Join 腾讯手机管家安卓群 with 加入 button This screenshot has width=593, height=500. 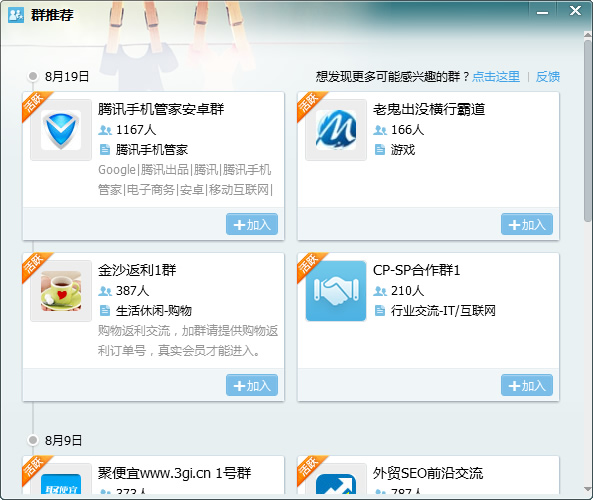[x=252, y=224]
